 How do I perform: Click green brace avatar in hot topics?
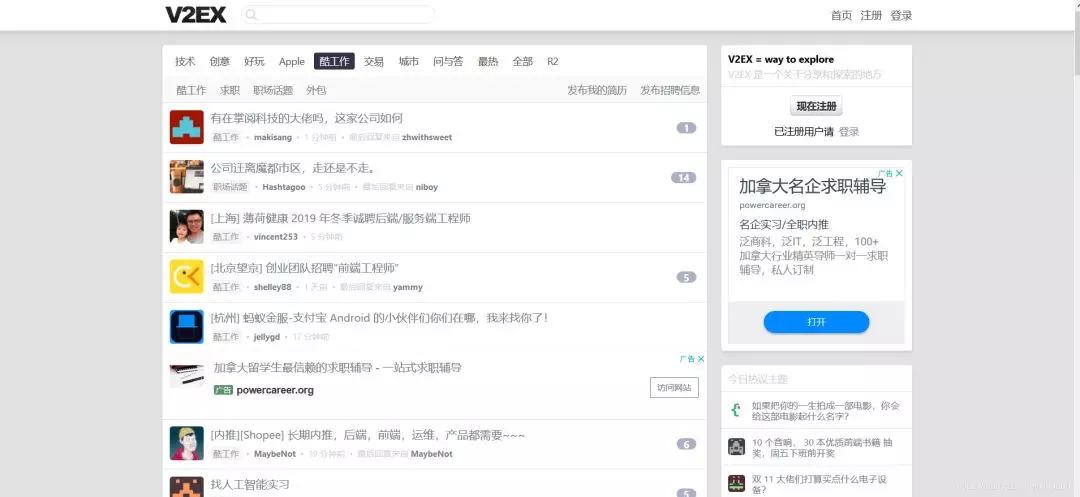point(736,410)
